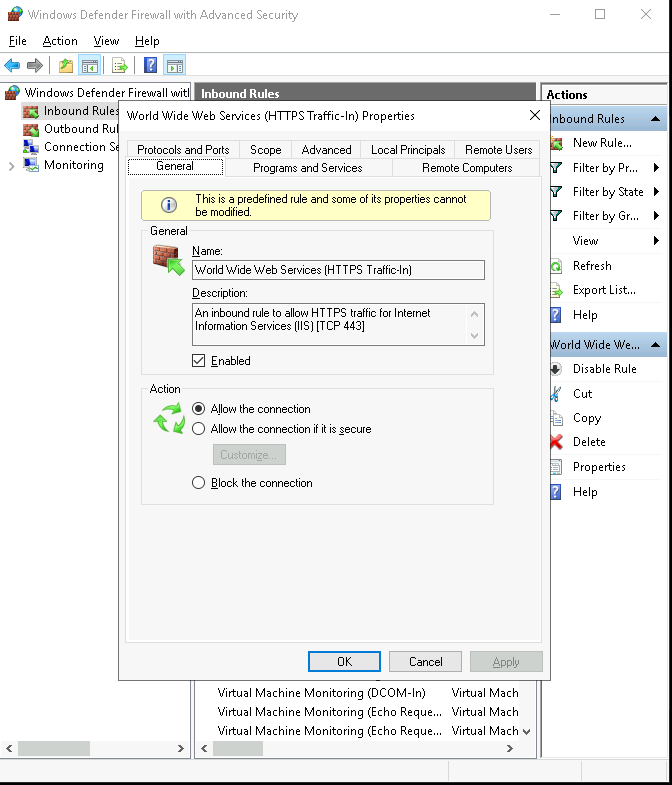Expand the Monitoring tree node
Viewport: 672px width, 785px height.
[x=12, y=166]
